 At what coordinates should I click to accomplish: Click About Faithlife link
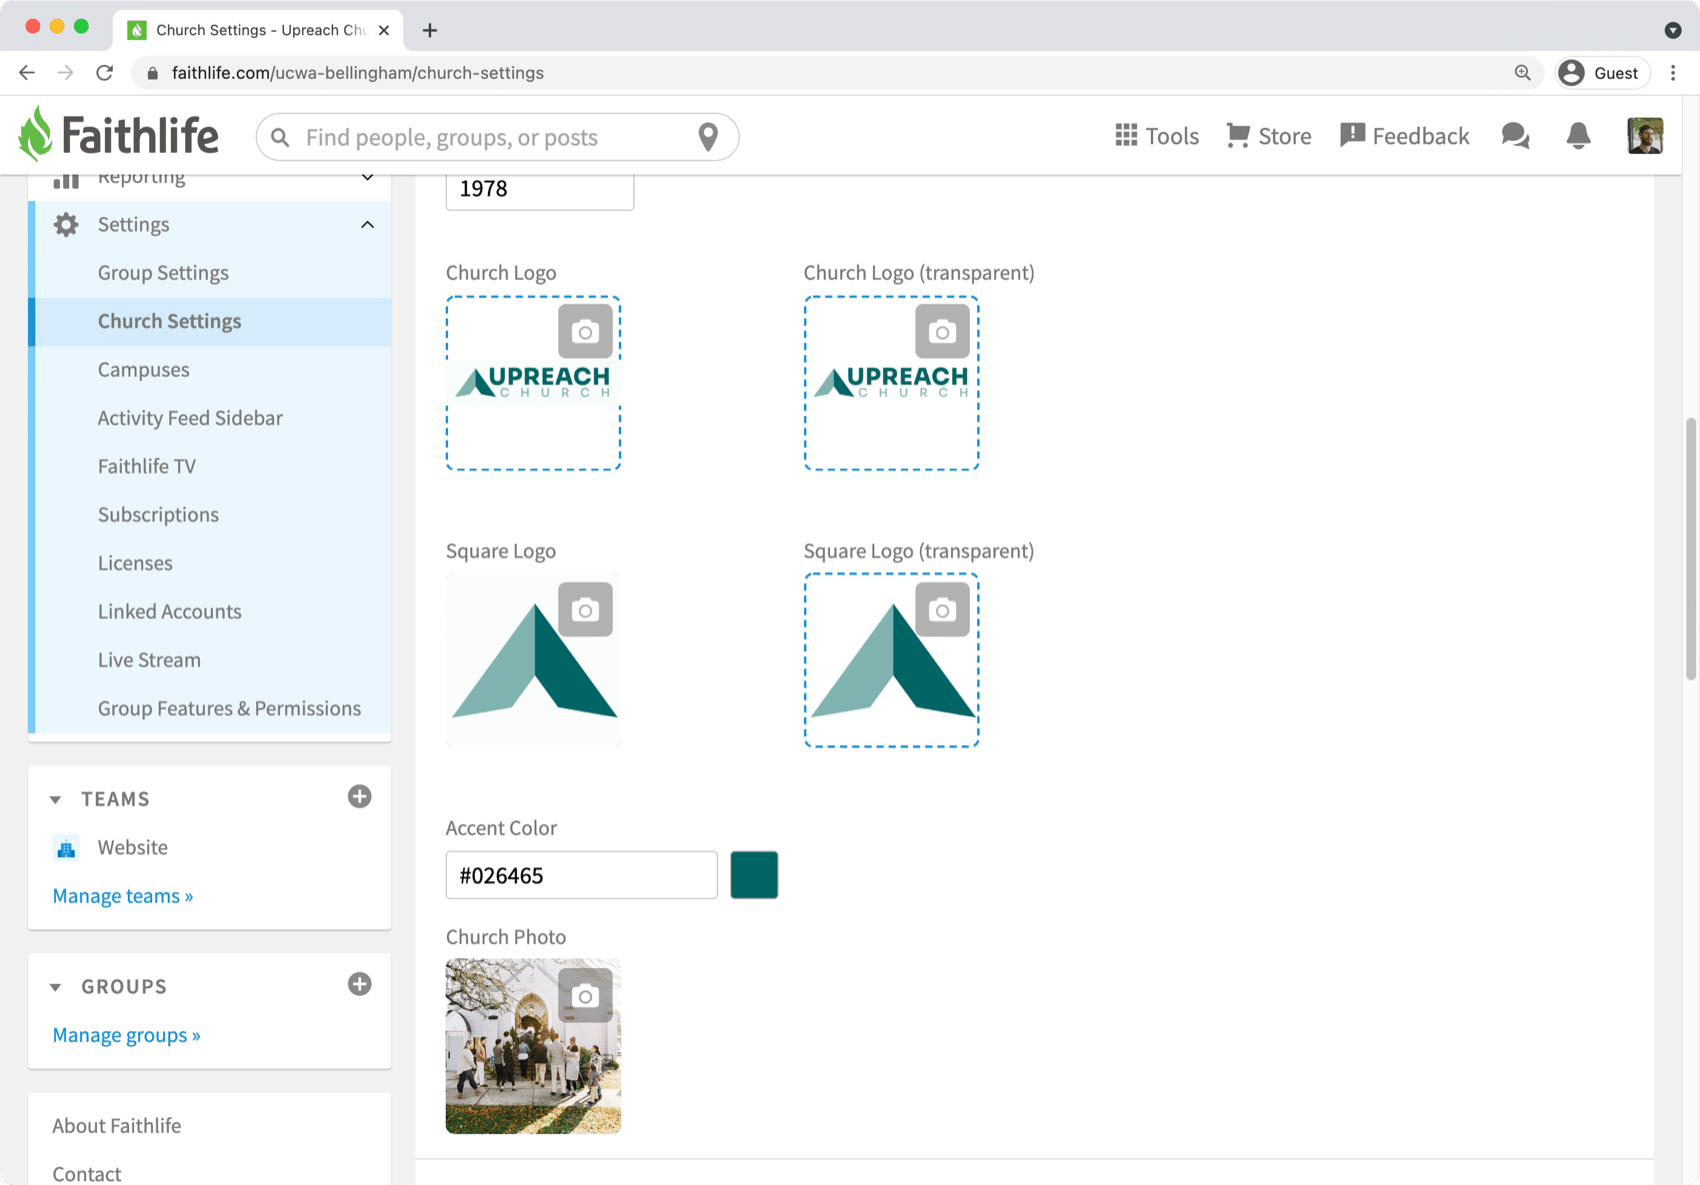click(x=117, y=1126)
